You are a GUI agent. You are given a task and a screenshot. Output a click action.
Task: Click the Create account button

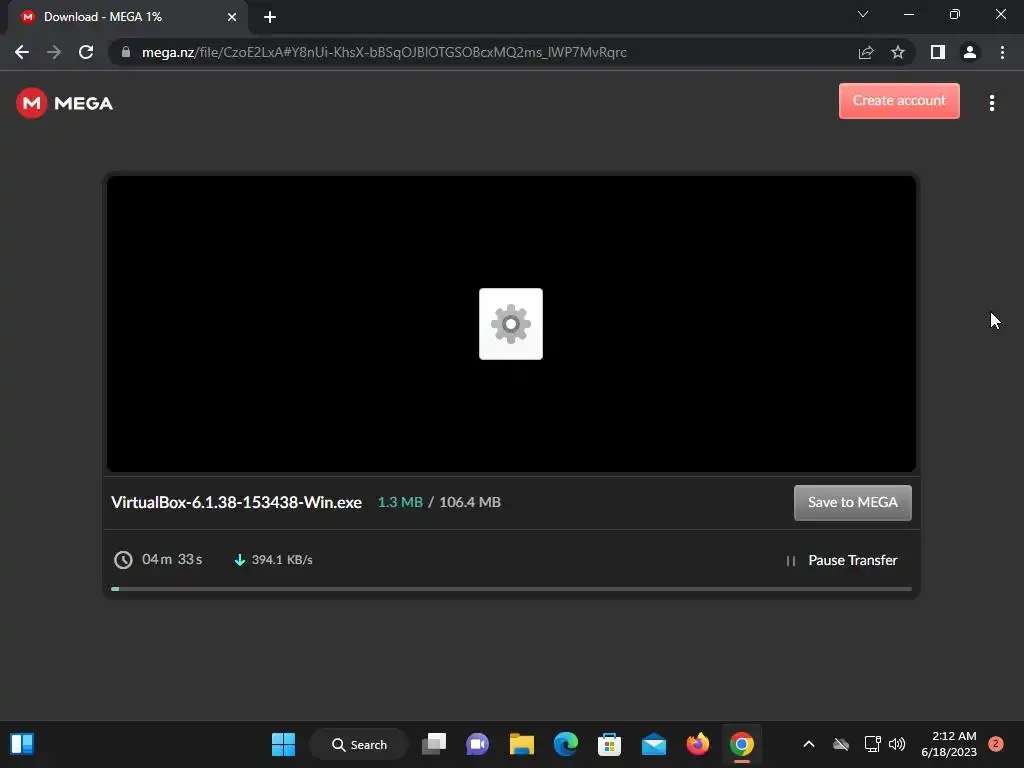[x=899, y=101]
